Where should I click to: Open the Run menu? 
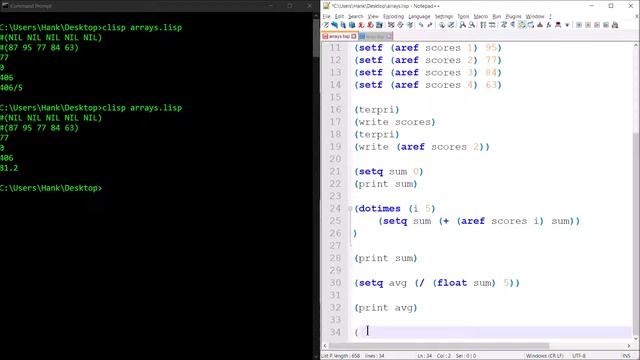coord(496,16)
